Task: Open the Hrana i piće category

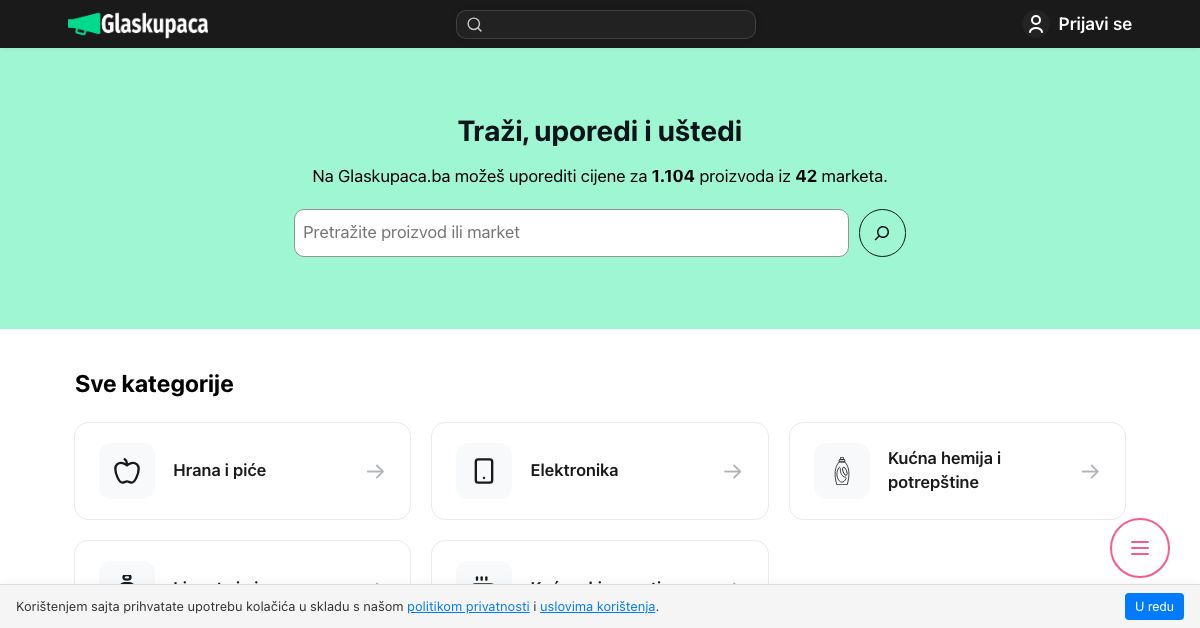Action: click(242, 471)
